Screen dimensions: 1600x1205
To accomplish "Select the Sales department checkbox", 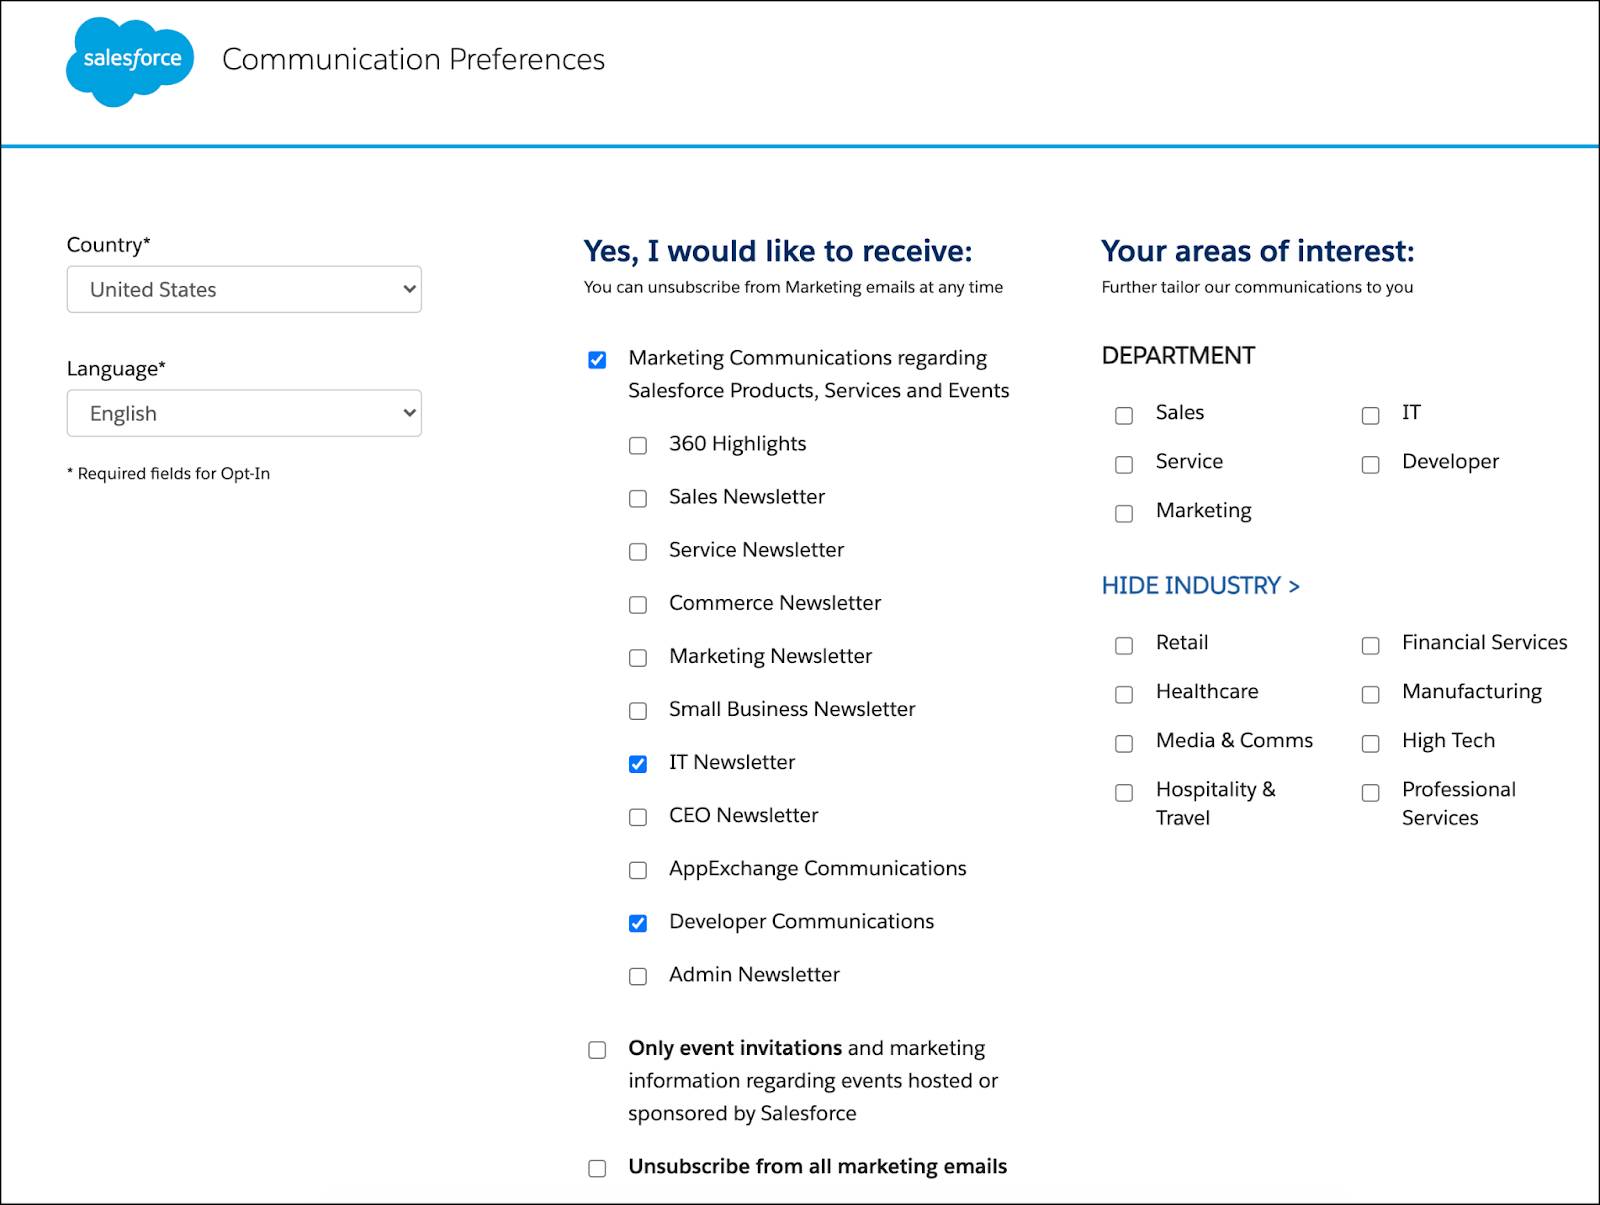I will 1124,416.
